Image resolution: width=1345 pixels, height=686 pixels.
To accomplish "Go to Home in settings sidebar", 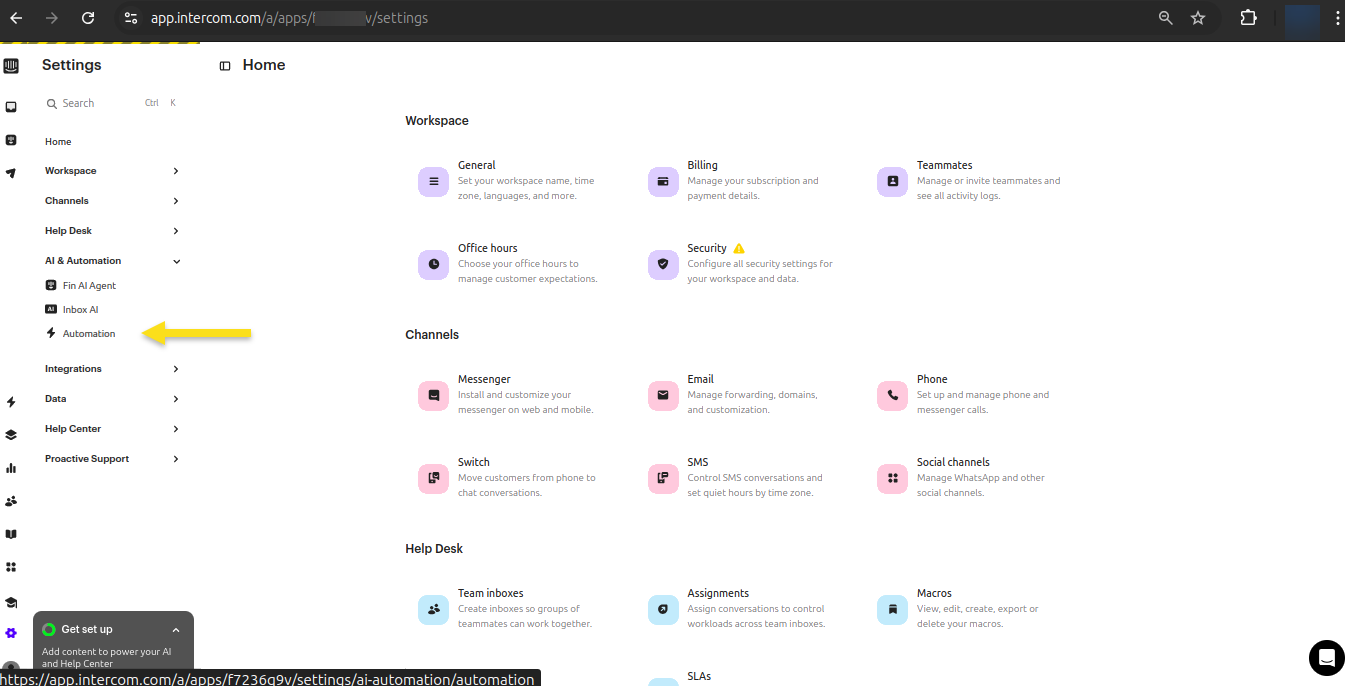I will [58, 142].
